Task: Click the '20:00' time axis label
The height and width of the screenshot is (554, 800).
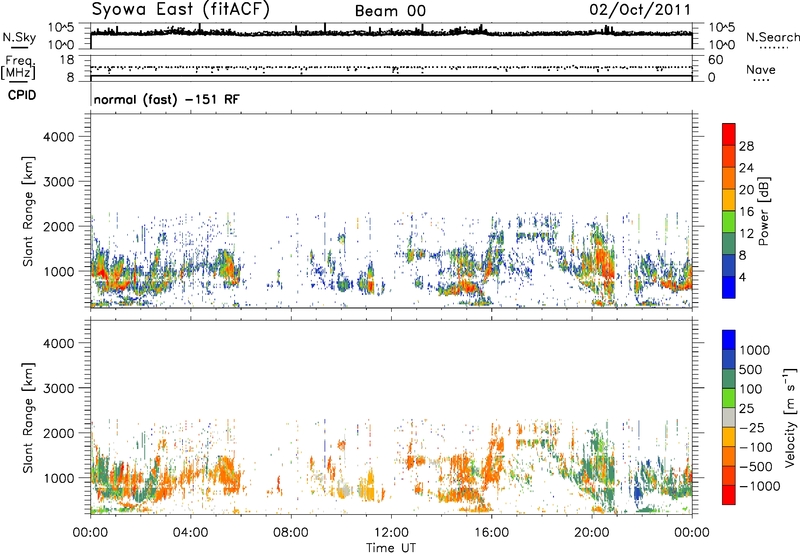Action: pos(591,533)
